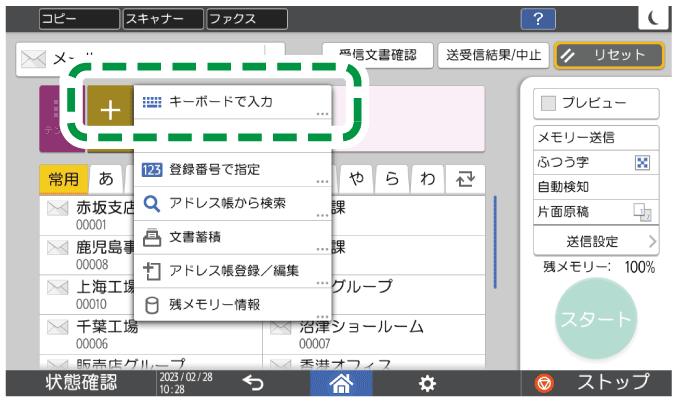Switch to the スキャナー function

(x=163, y=19)
